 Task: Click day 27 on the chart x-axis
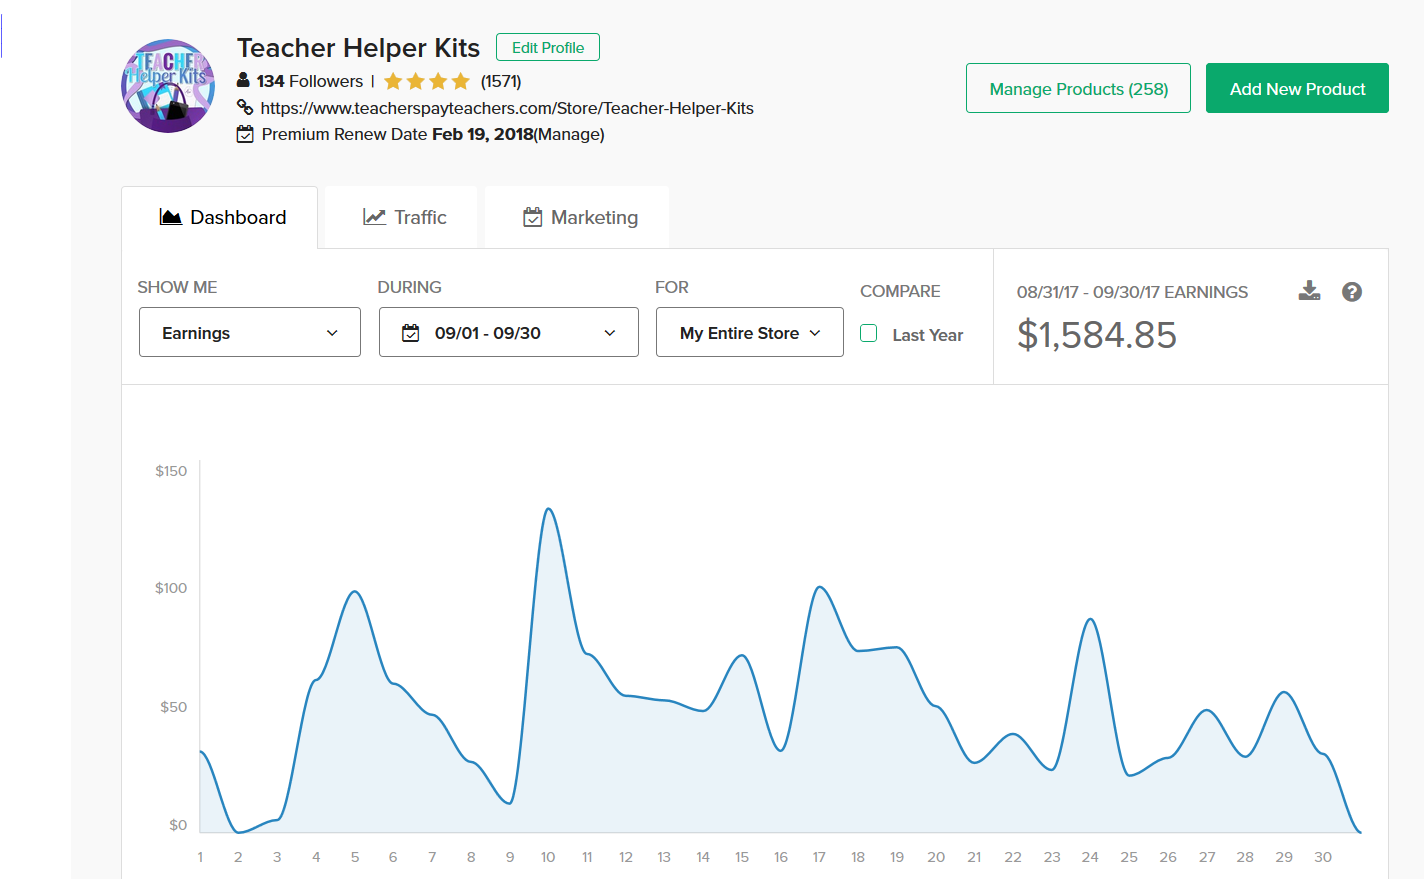point(1207,857)
